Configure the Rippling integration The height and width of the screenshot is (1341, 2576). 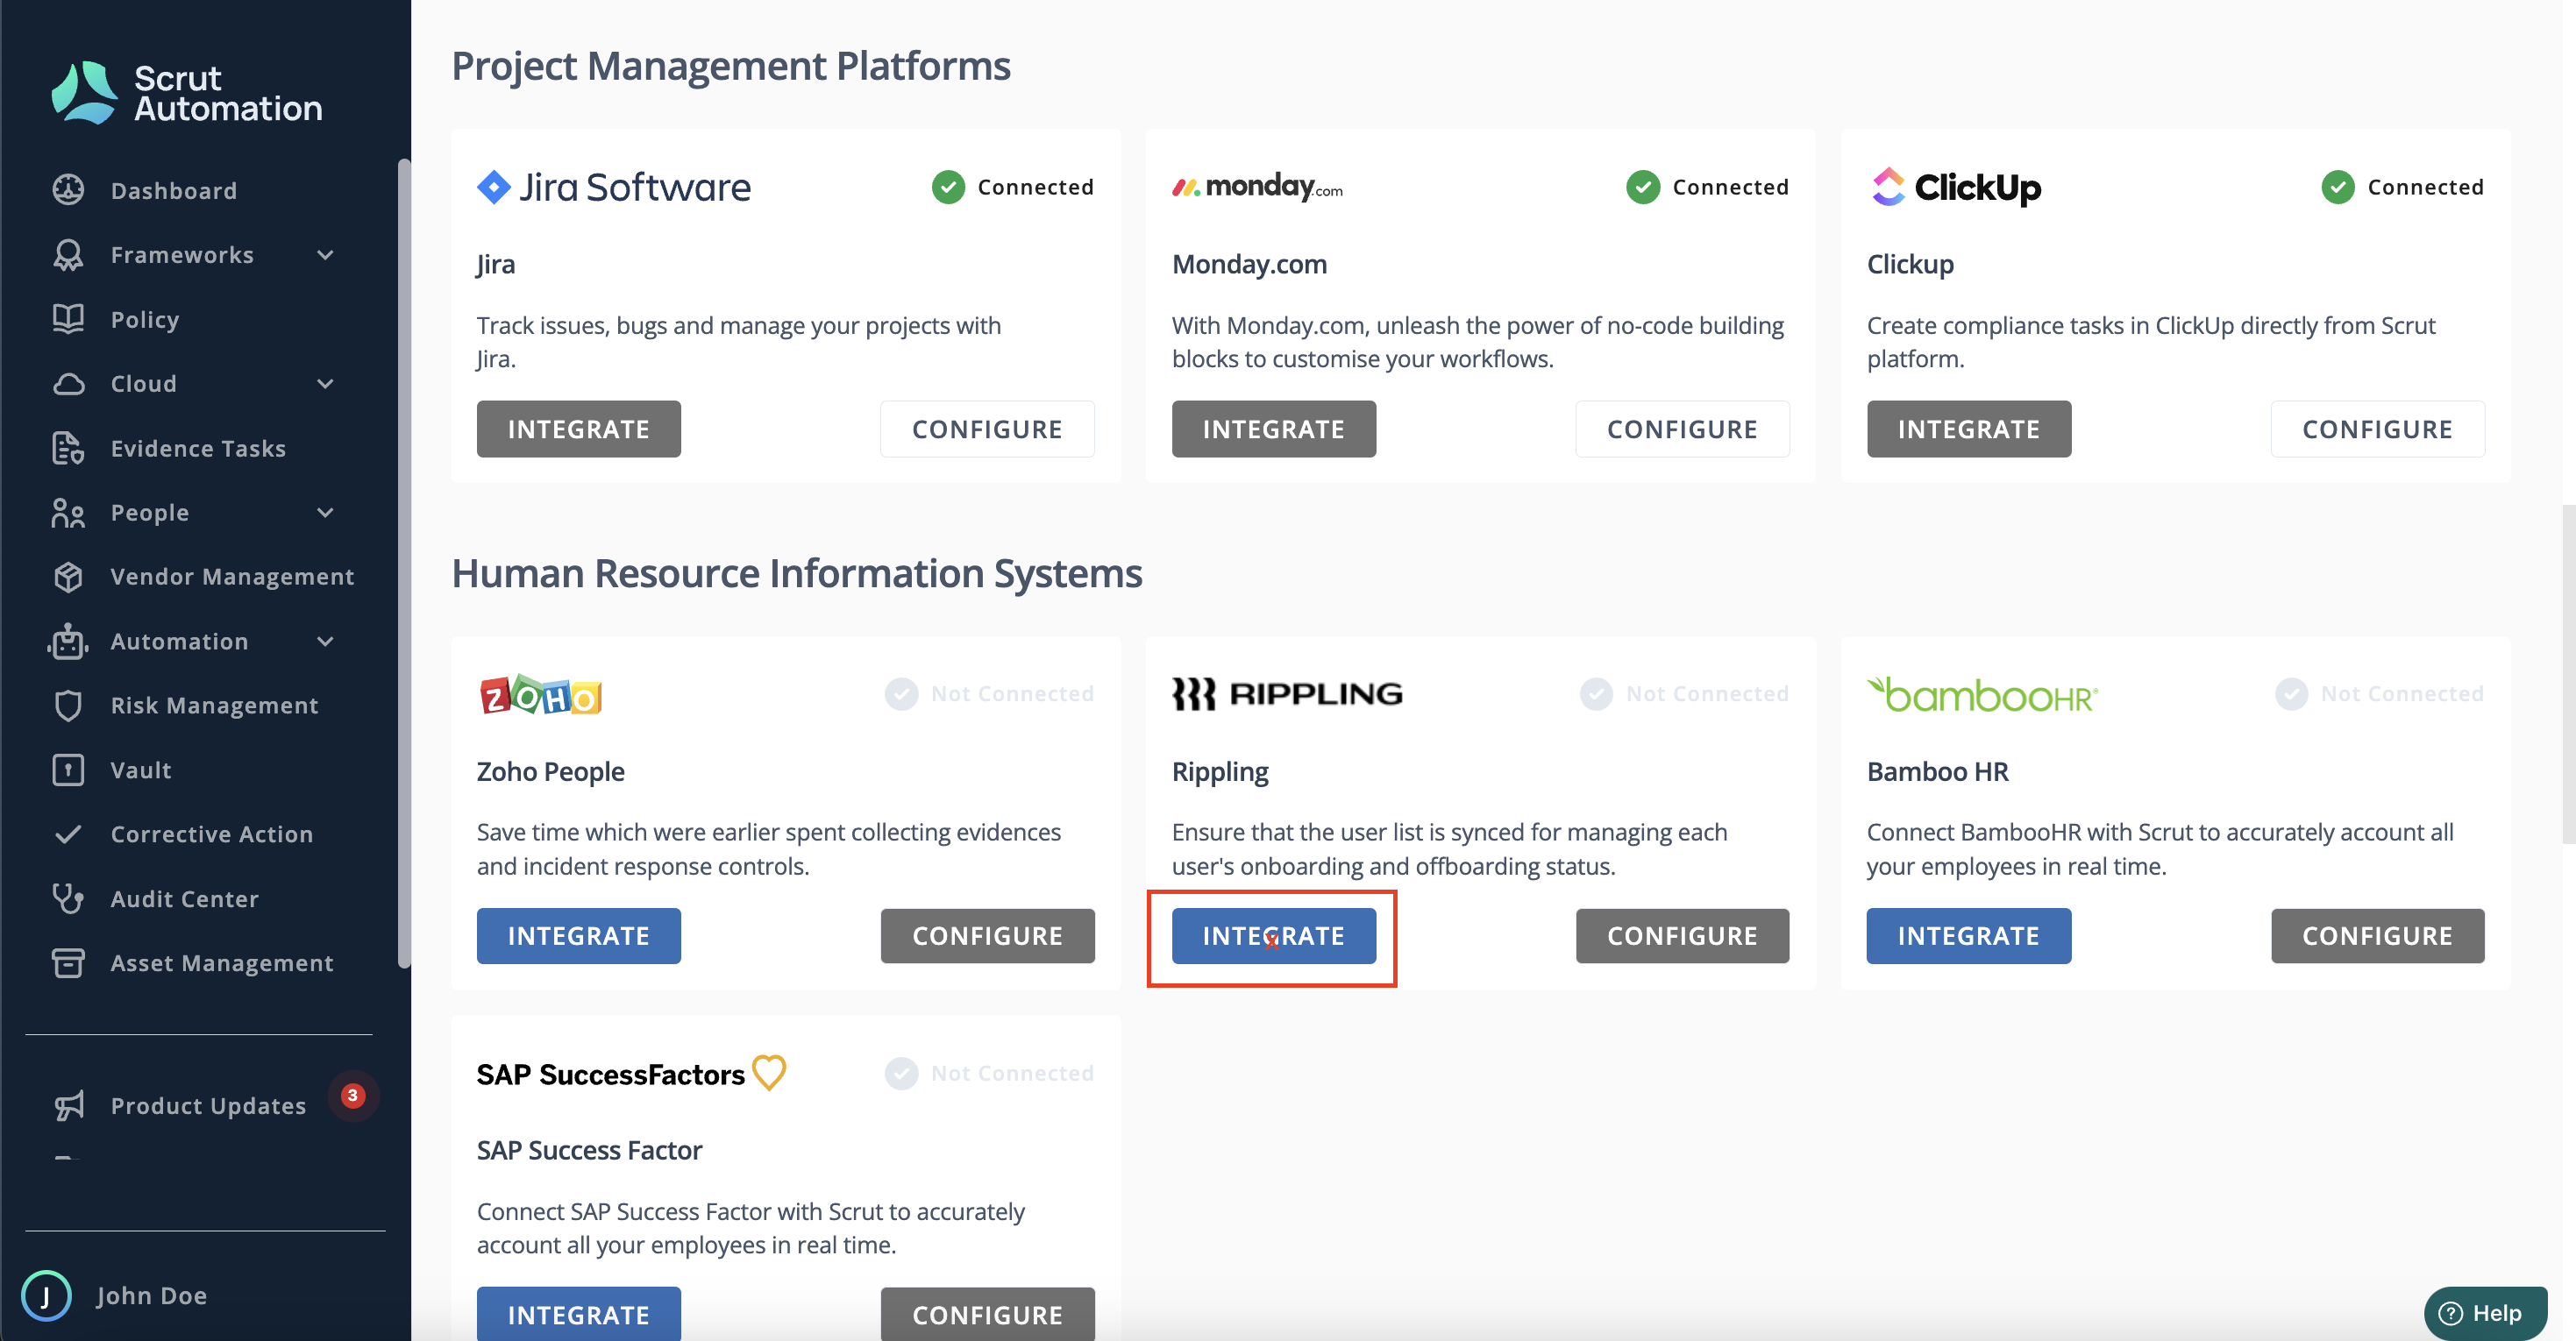1682,936
